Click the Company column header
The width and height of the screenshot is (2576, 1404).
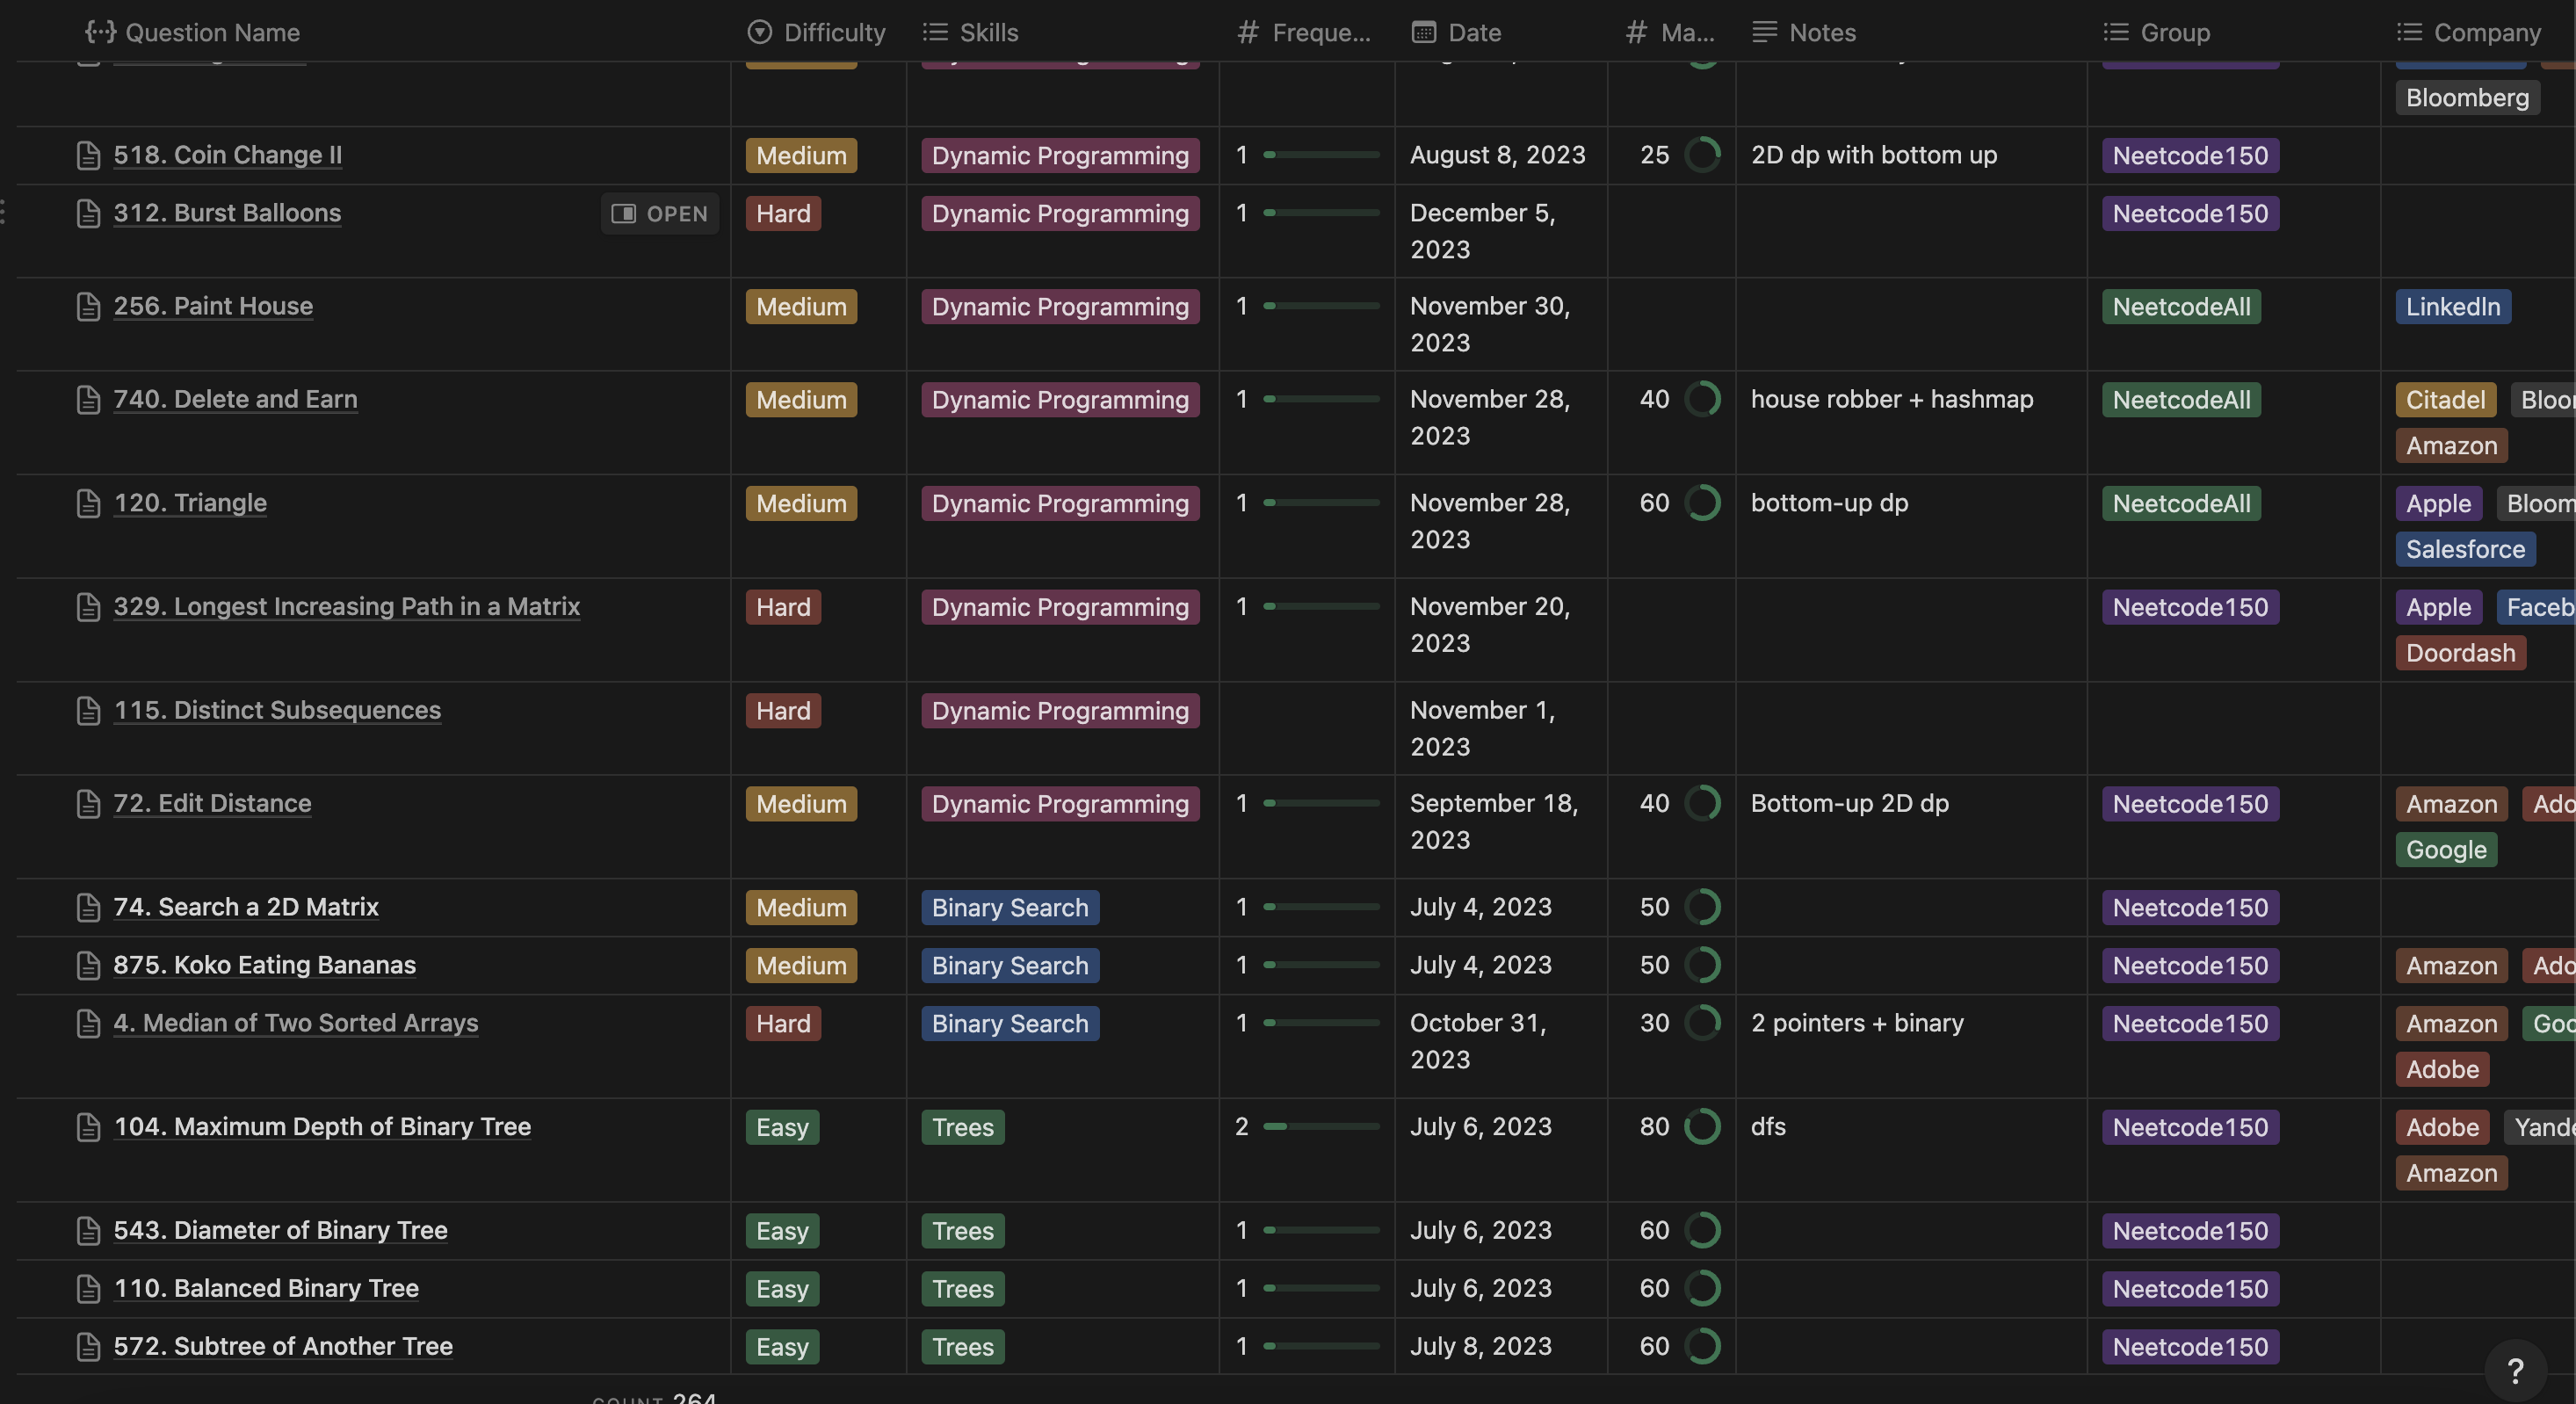pyautogui.click(x=2486, y=32)
